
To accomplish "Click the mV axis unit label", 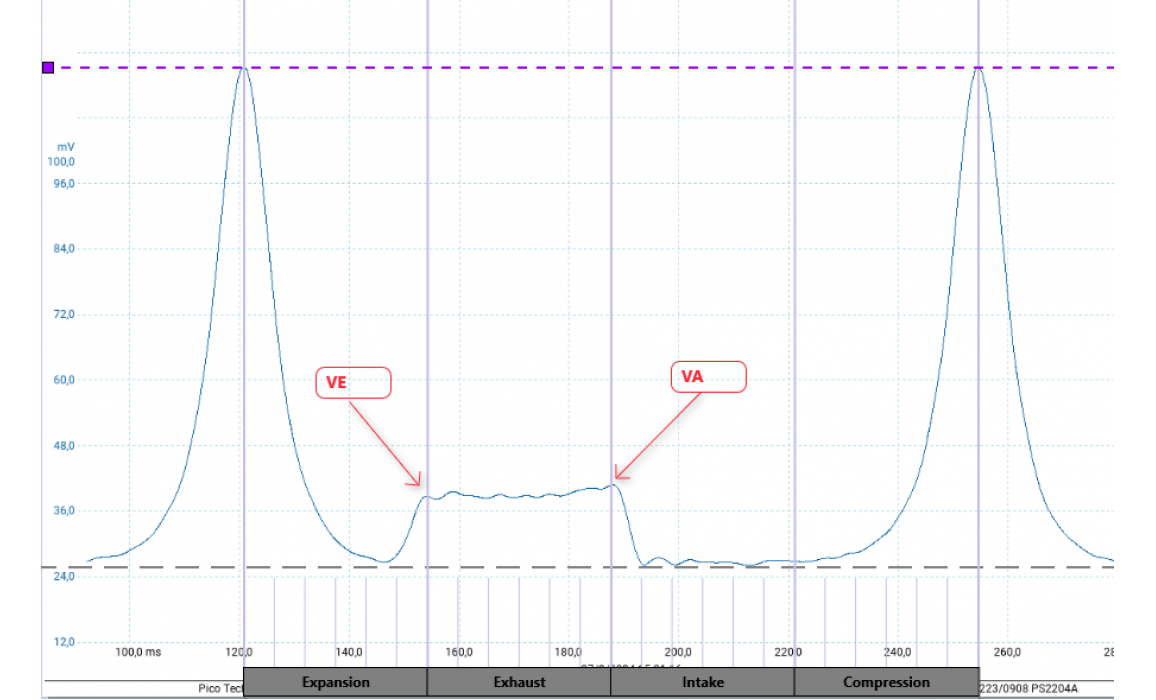I will click(x=65, y=146).
